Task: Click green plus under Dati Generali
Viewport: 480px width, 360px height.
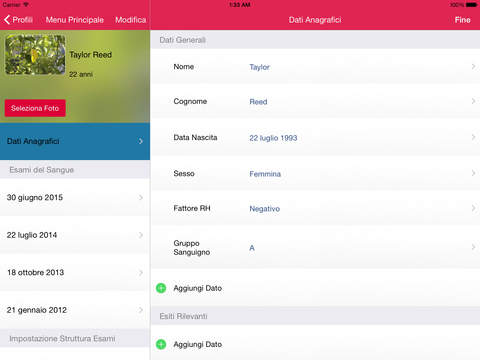Action: tap(161, 288)
